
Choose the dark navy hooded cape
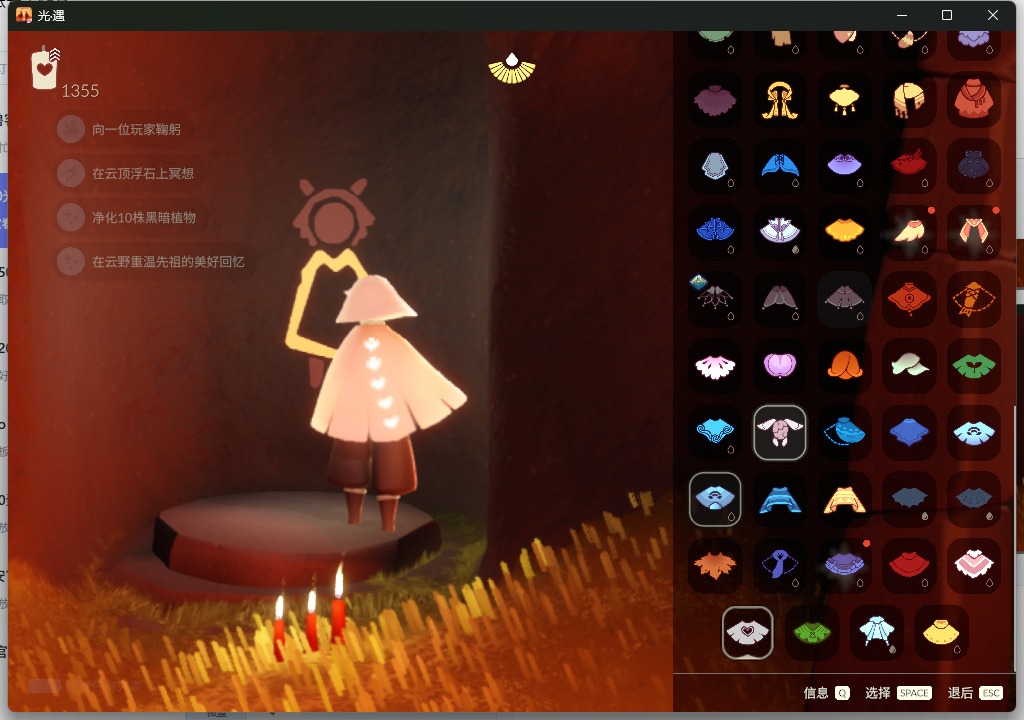[x=972, y=165]
